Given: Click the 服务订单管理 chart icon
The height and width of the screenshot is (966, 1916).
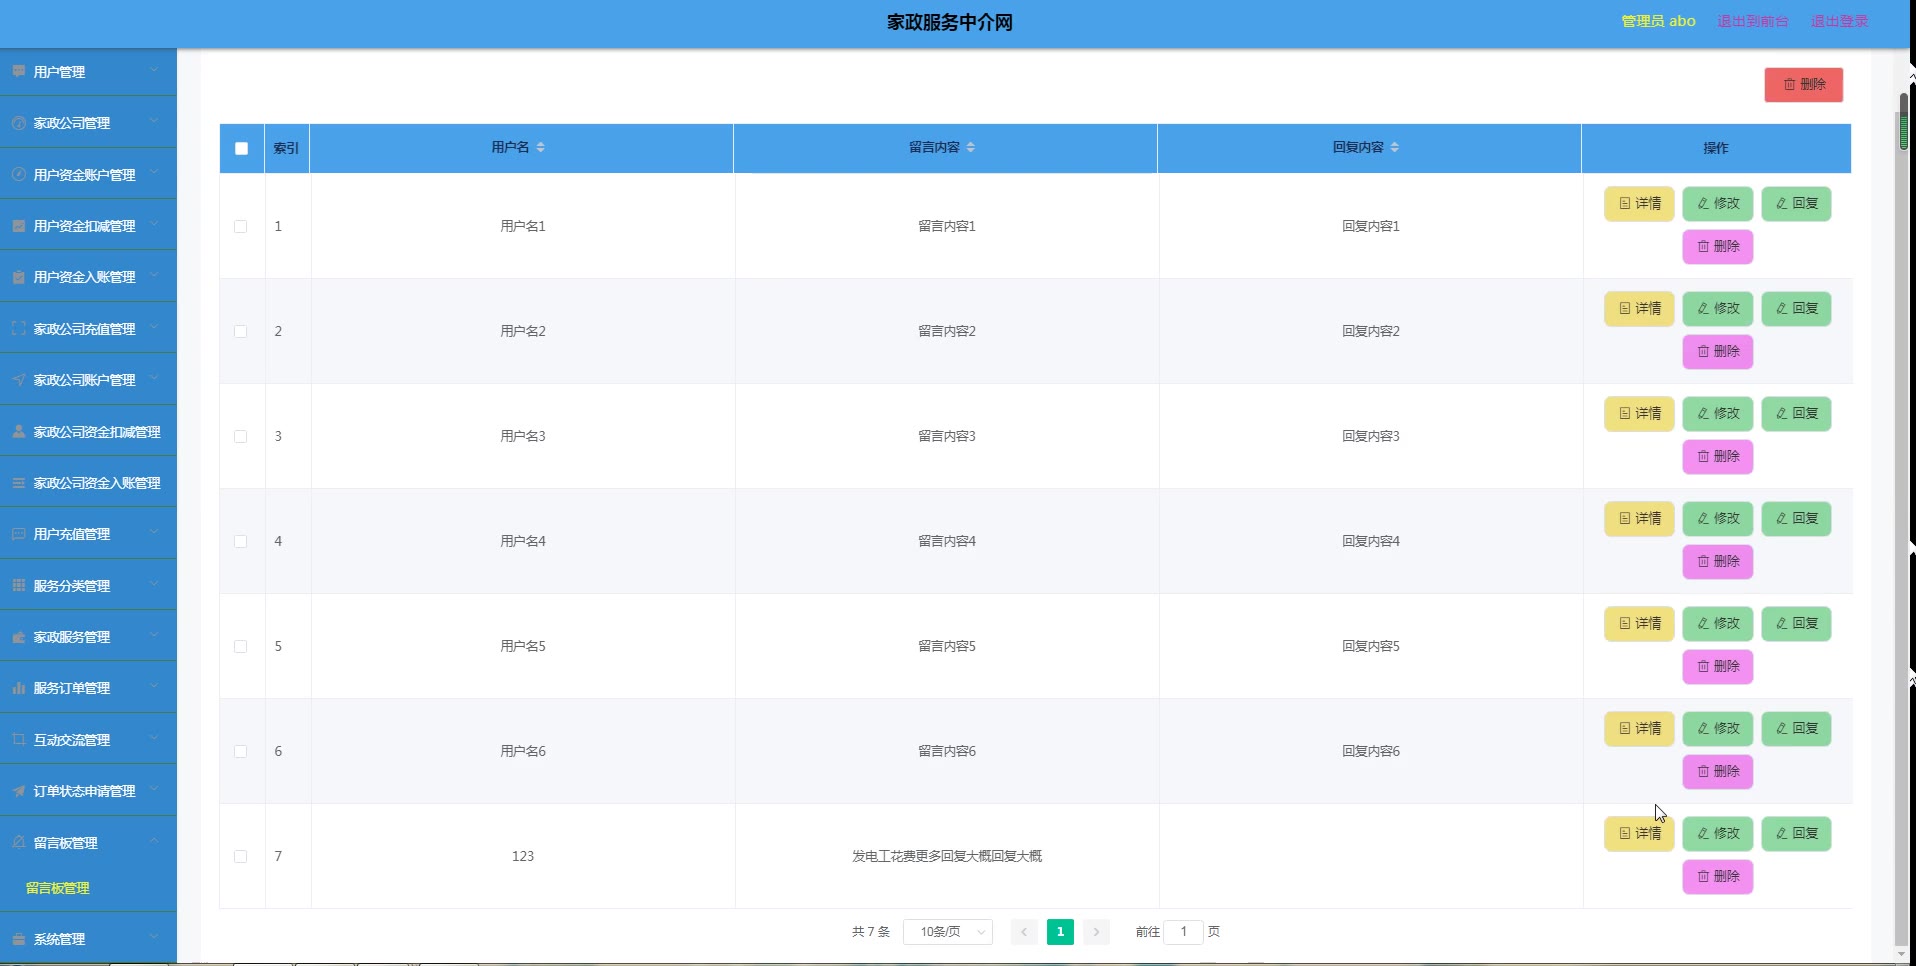Looking at the screenshot, I should click(x=19, y=688).
